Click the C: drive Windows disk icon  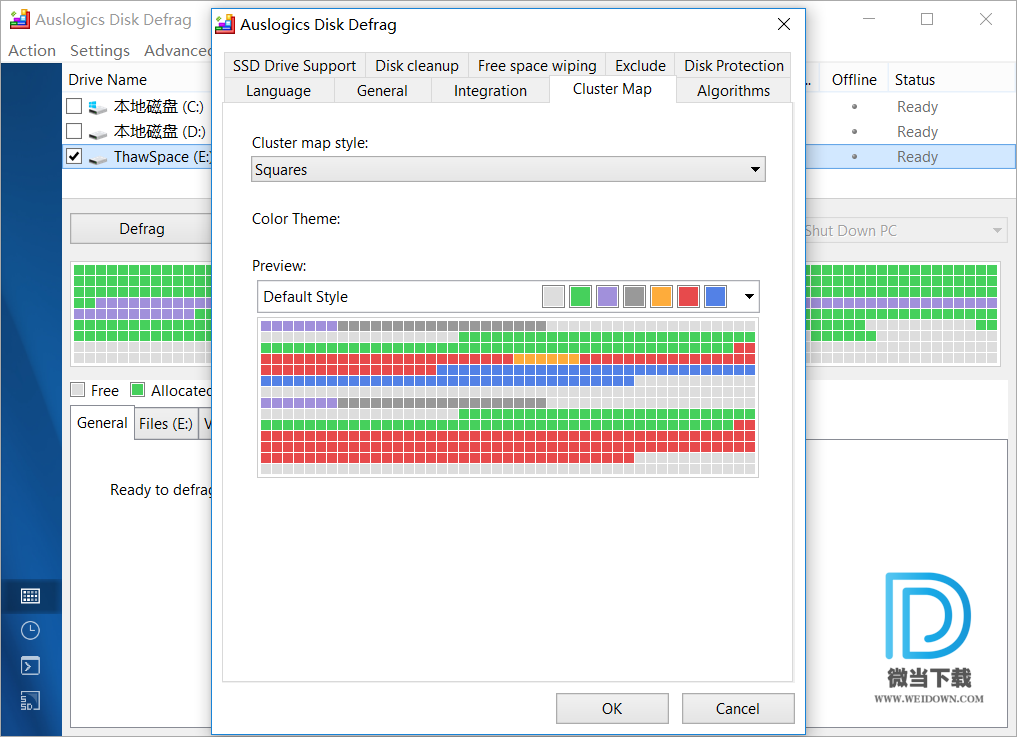[97, 107]
